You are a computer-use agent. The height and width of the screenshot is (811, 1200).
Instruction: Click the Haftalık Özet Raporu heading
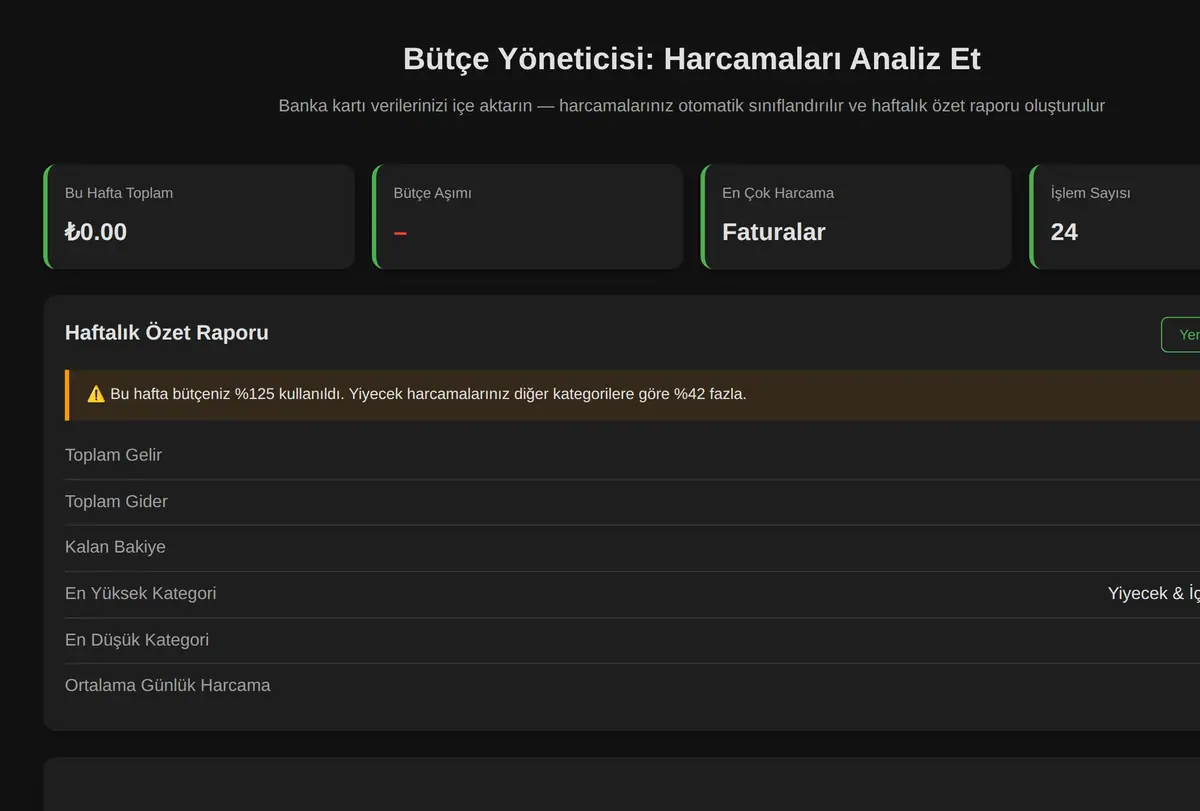tap(167, 332)
